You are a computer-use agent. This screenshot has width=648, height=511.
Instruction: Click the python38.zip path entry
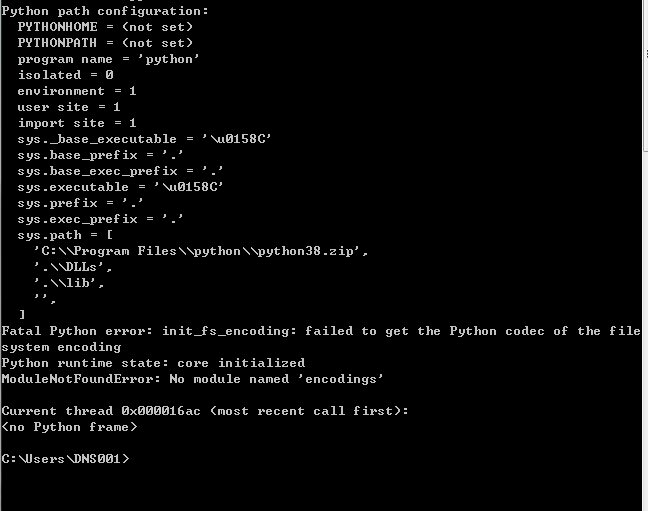click(x=201, y=251)
